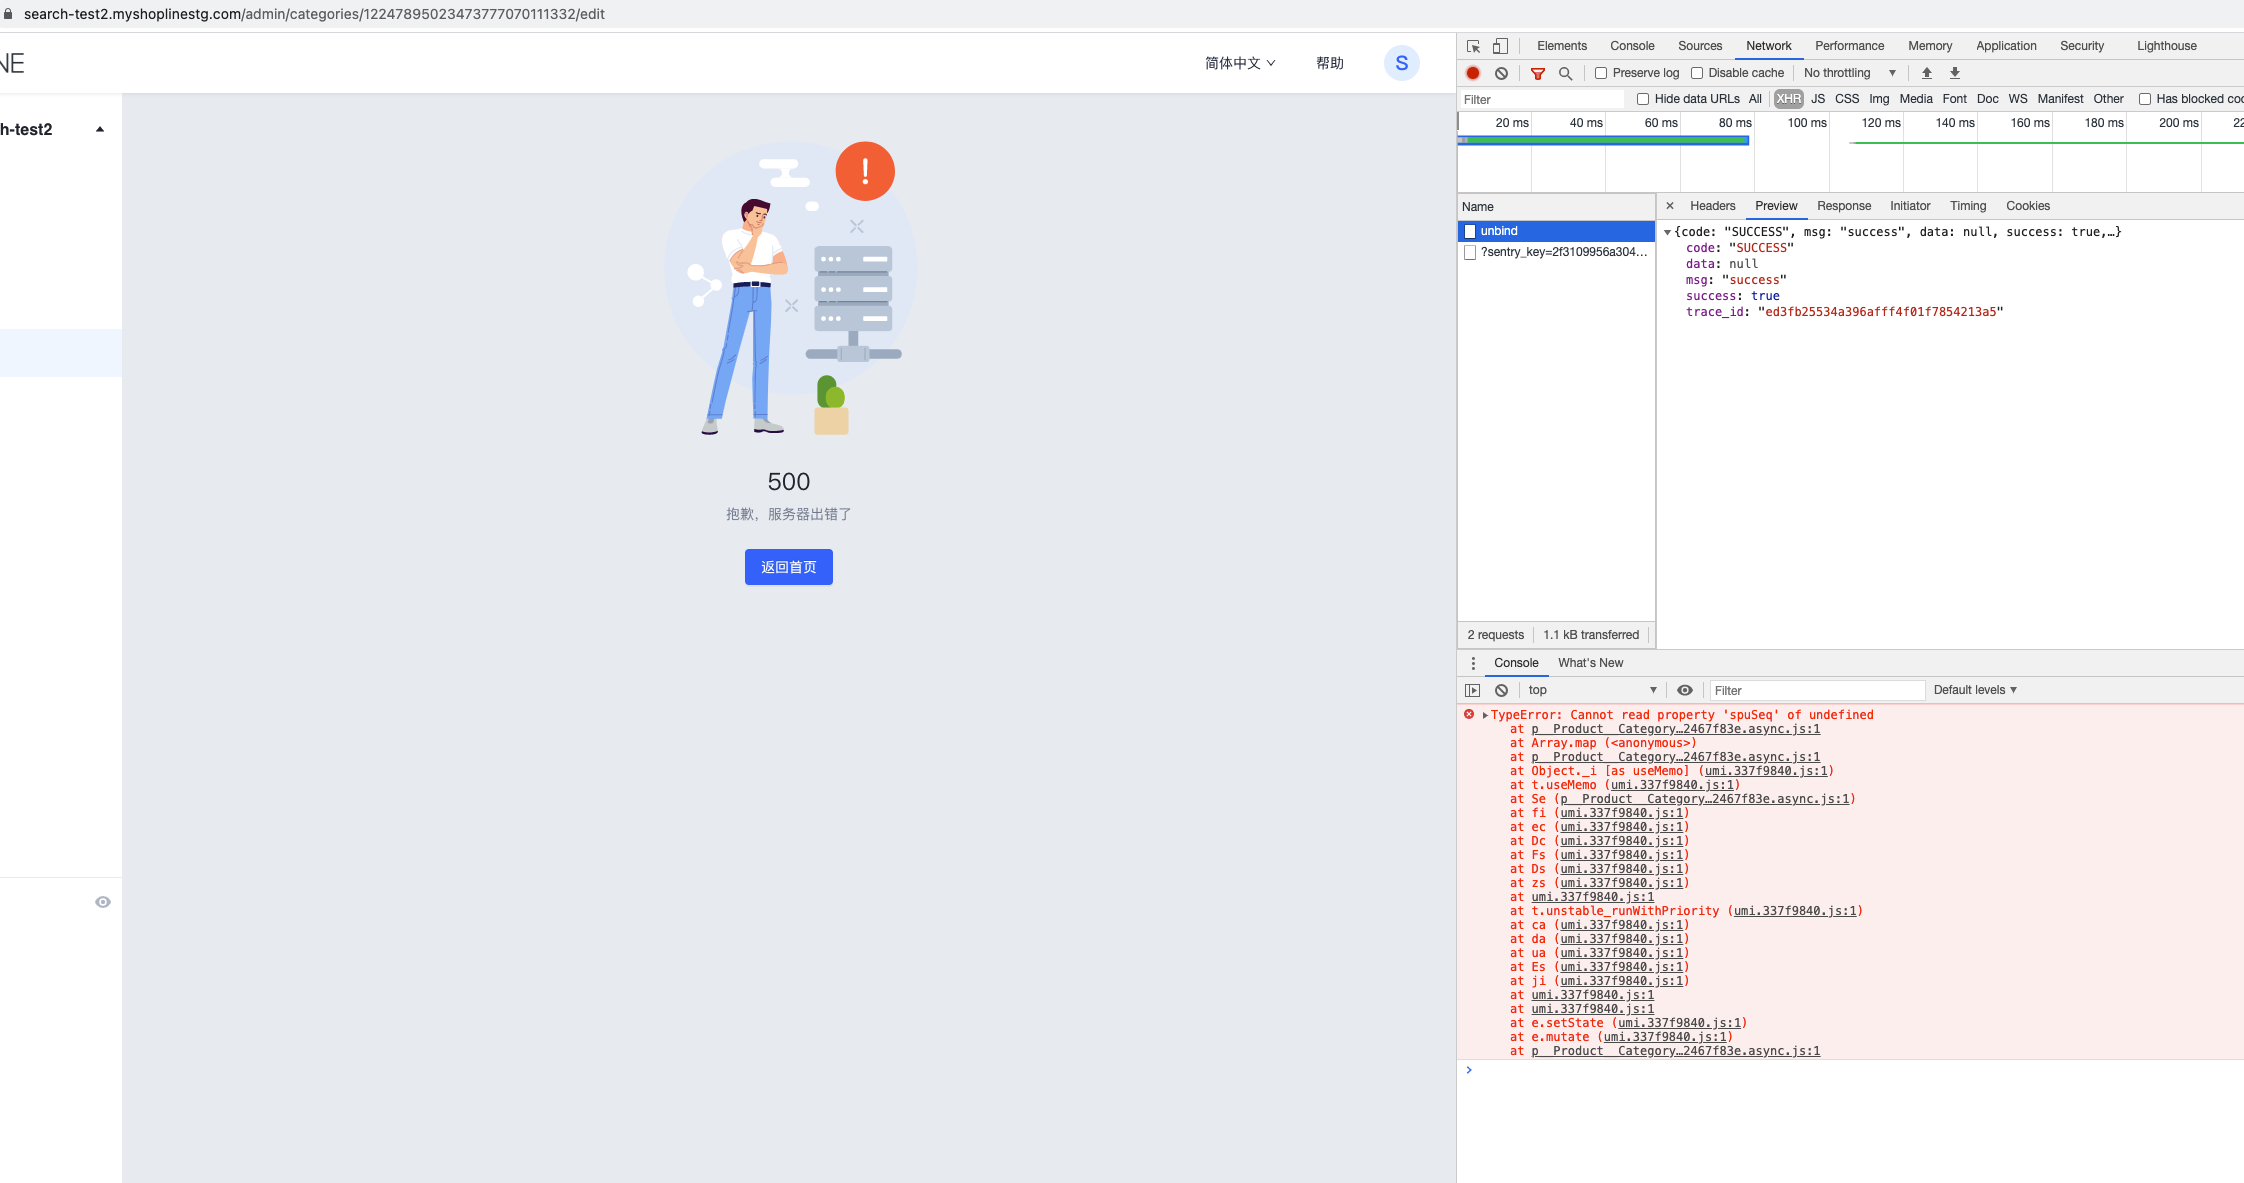This screenshot has height=1183, width=2244.
Task: Click the console Filter input field
Action: tap(1816, 690)
